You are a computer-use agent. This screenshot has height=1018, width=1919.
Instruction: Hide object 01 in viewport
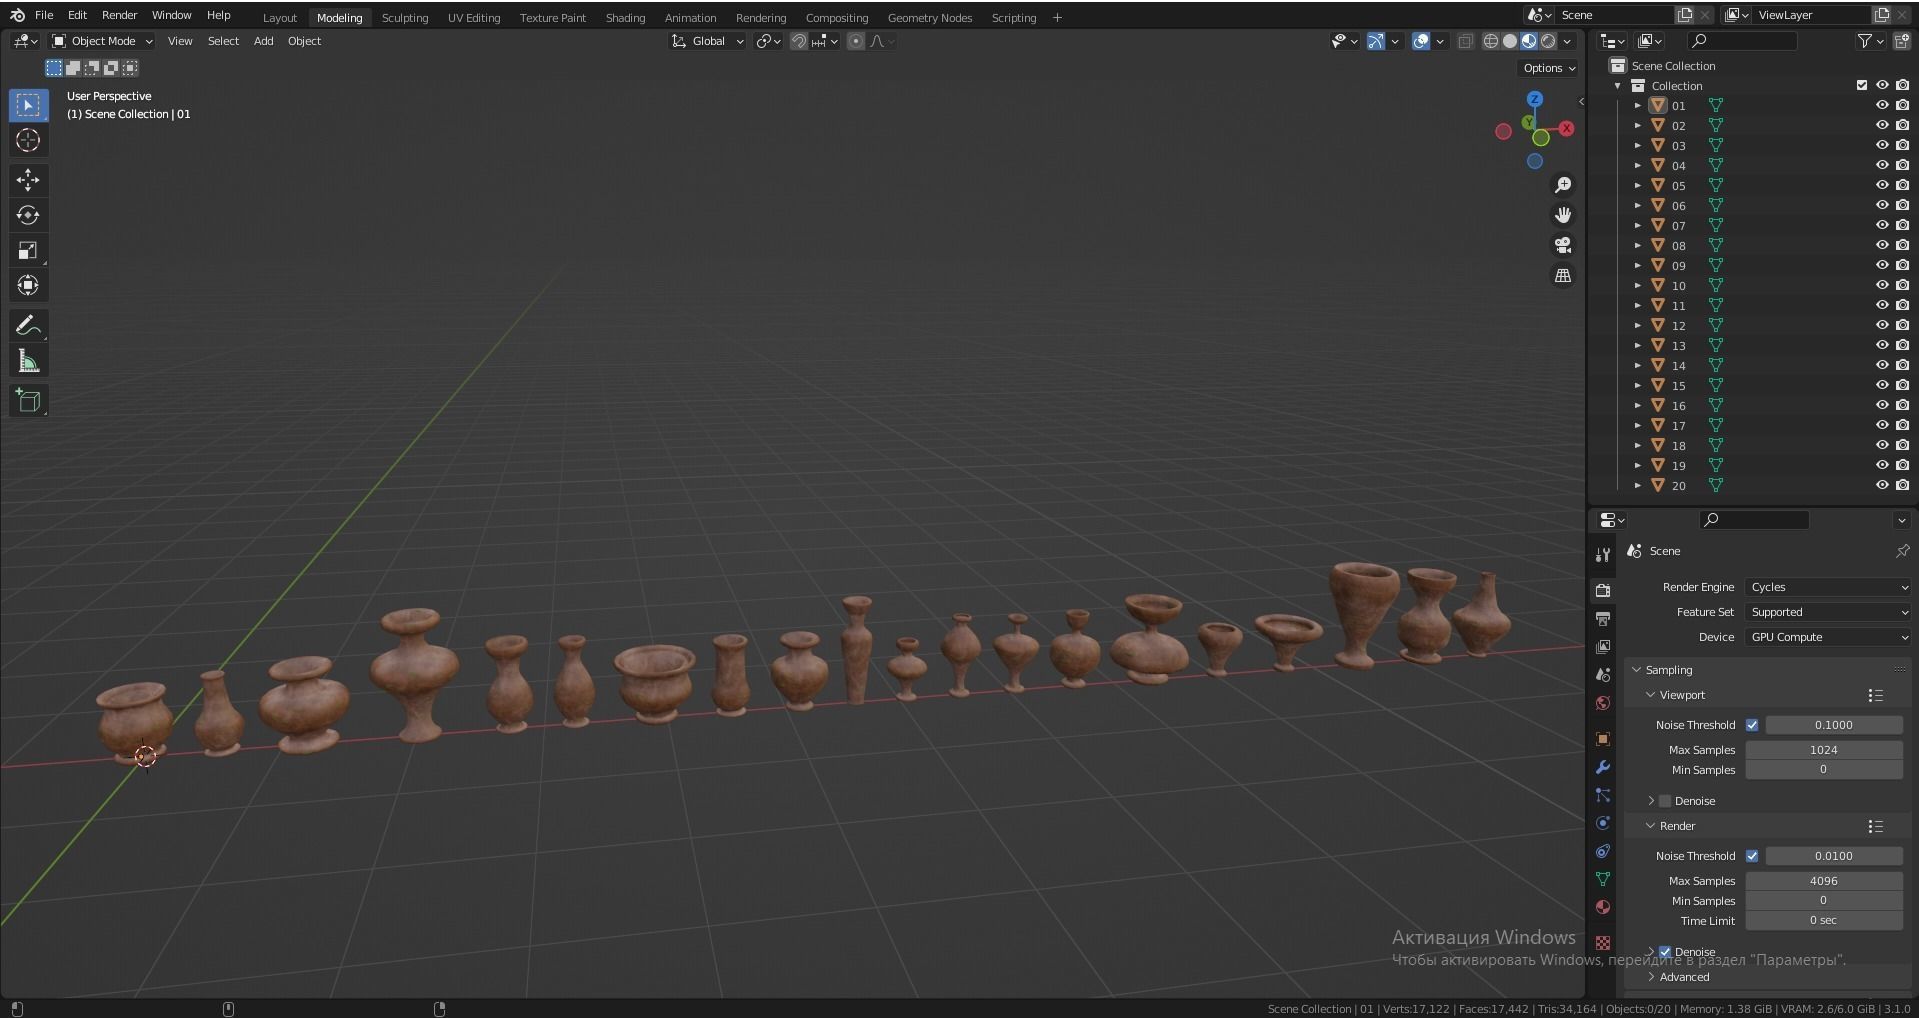pyautogui.click(x=1881, y=105)
